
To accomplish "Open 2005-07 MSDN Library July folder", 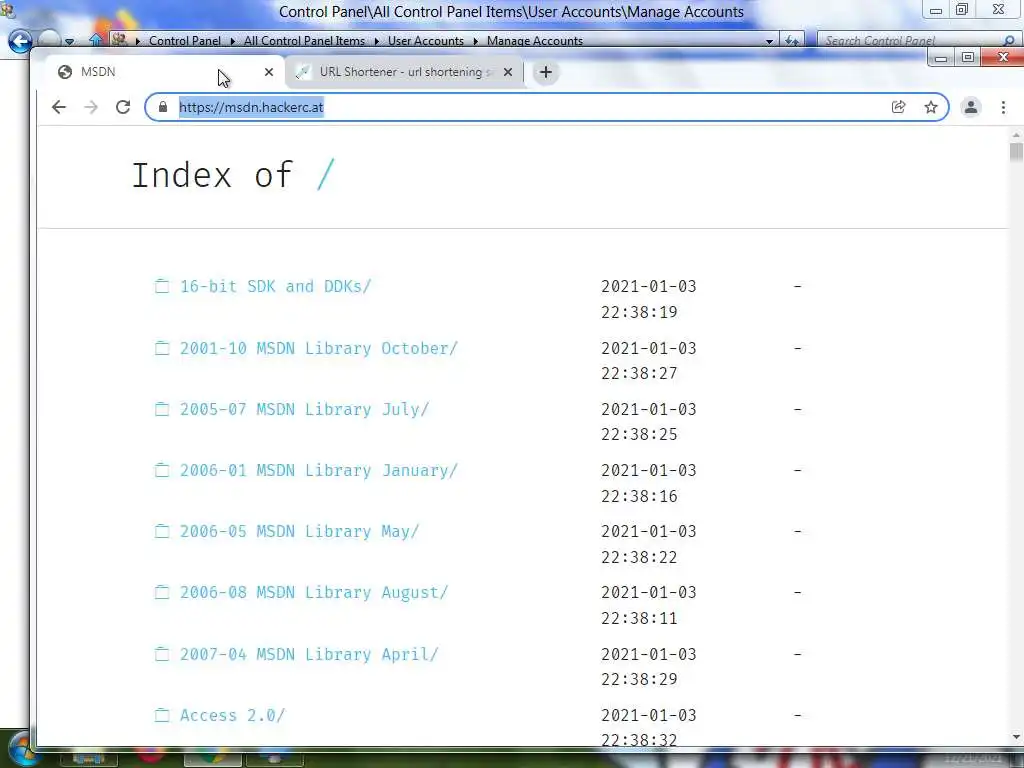I will (304, 409).
